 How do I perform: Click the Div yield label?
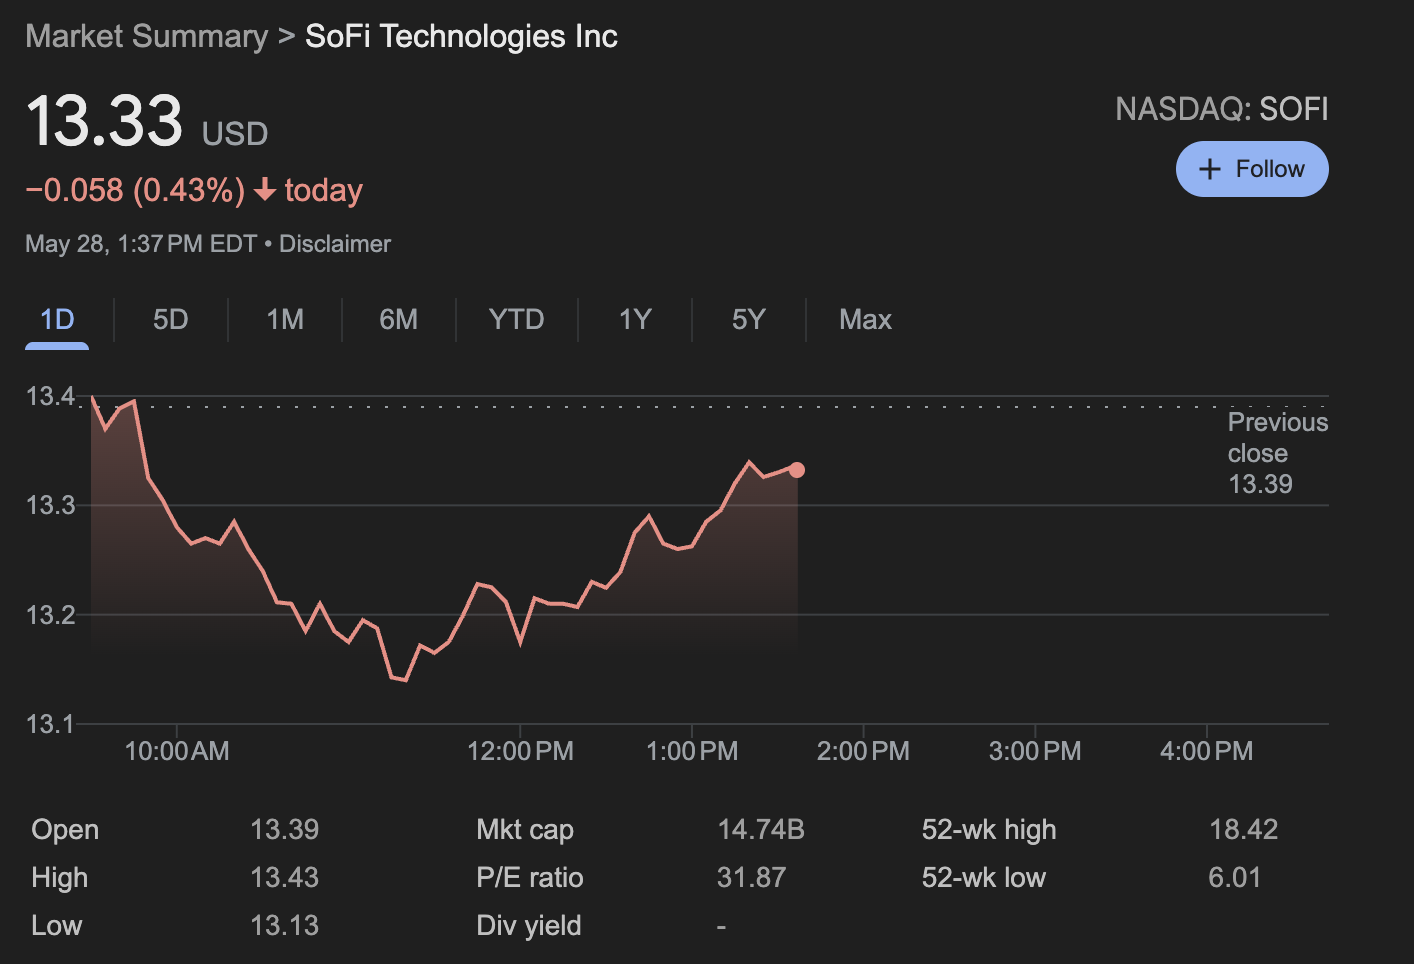click(x=529, y=925)
